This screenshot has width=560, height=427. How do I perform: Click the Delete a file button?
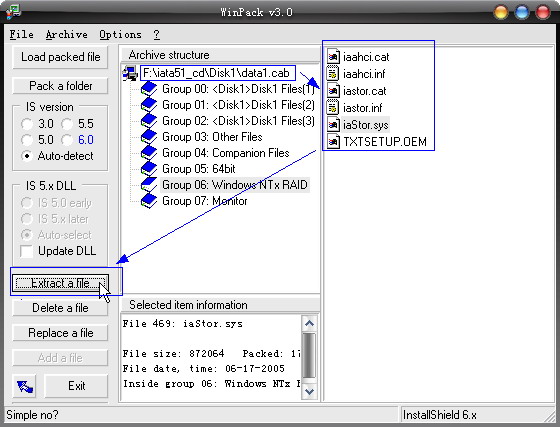(60, 308)
